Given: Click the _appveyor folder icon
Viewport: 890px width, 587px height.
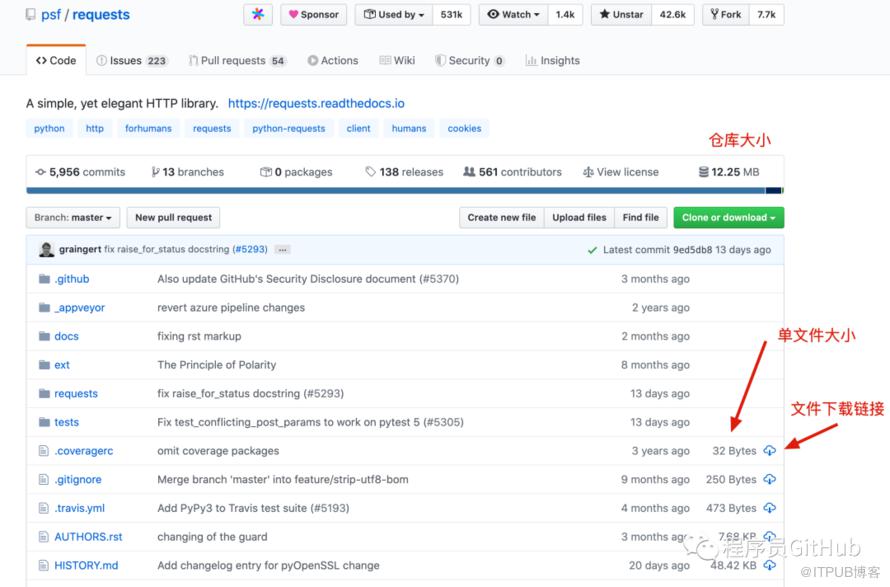Looking at the screenshot, I should (44, 308).
